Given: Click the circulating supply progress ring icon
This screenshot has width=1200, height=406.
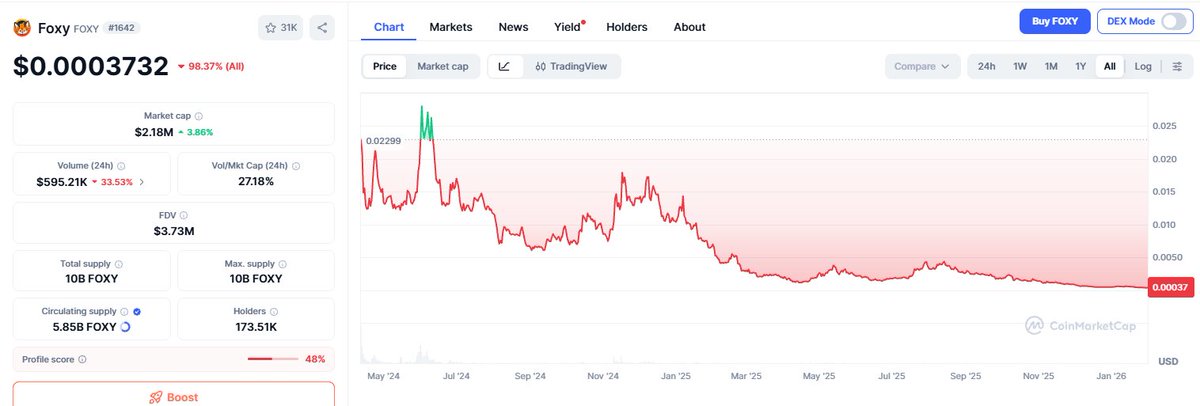Looking at the screenshot, I should tap(125, 327).
